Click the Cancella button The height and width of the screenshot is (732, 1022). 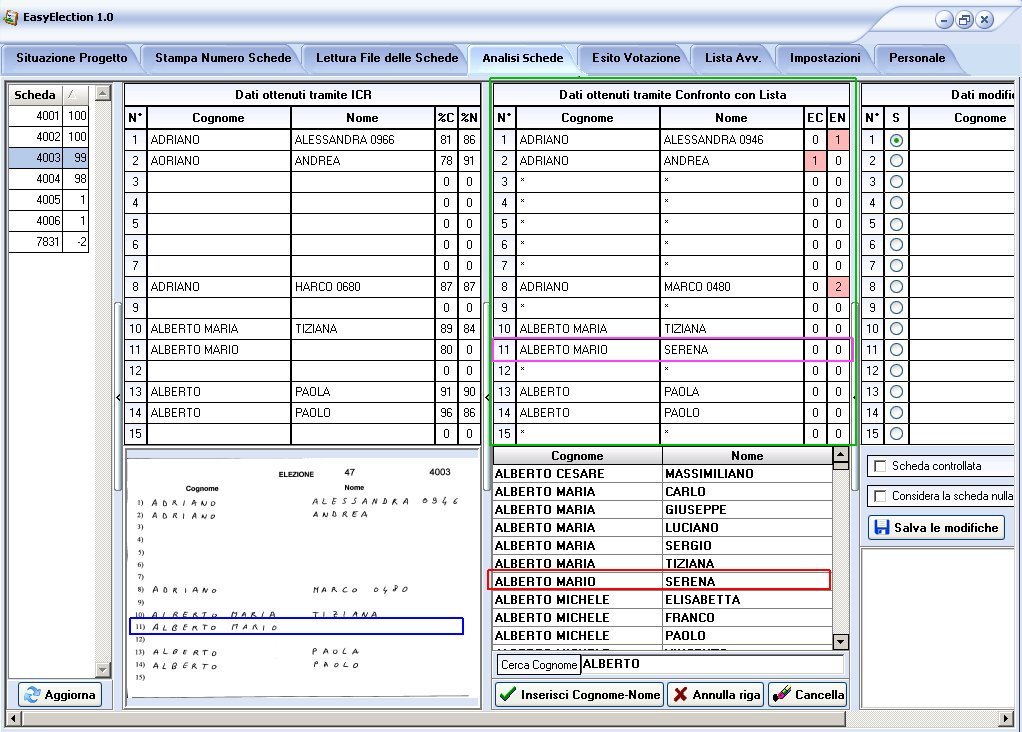(808, 695)
